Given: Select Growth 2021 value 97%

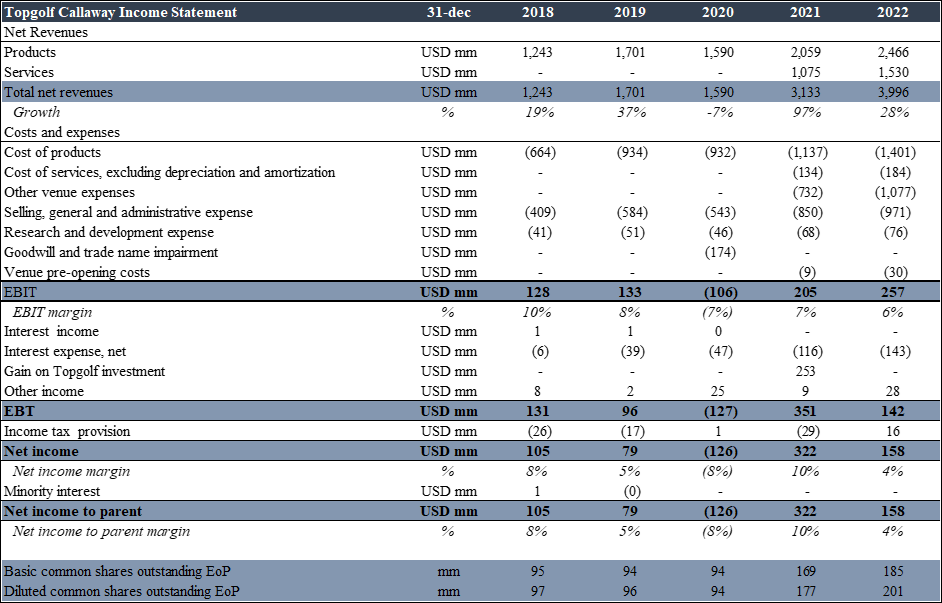Looking at the screenshot, I should pos(806,112).
